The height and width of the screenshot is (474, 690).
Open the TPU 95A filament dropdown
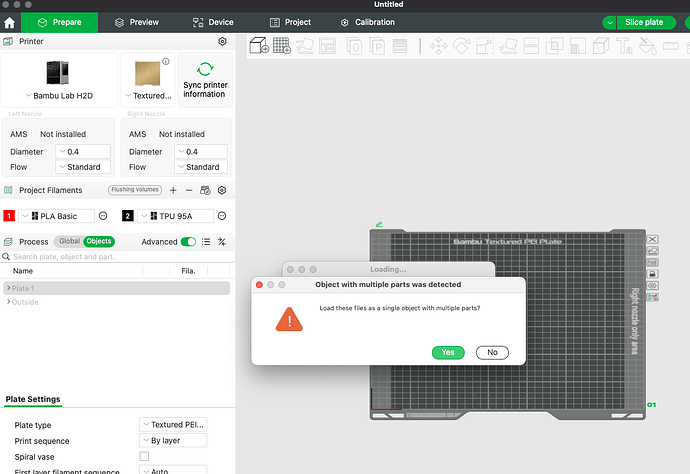(x=175, y=216)
